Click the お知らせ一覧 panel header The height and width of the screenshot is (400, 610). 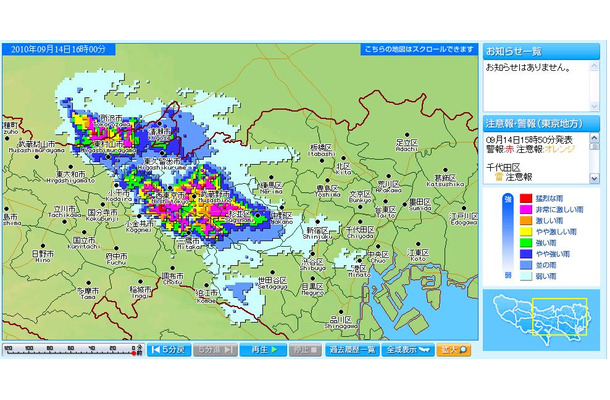pyautogui.click(x=541, y=51)
